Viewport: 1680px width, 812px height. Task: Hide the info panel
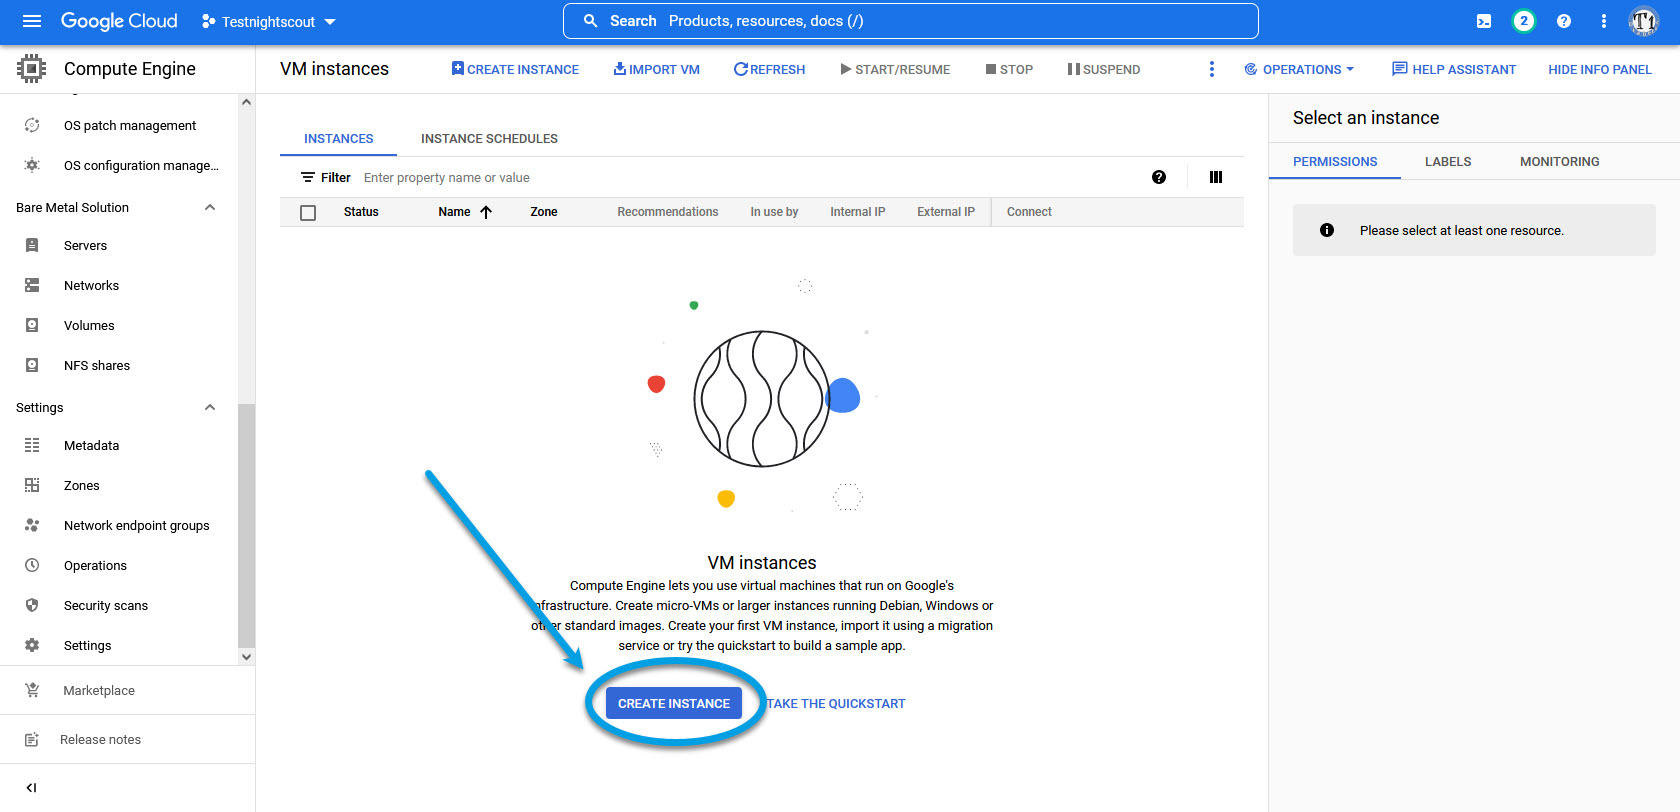pyautogui.click(x=1599, y=69)
